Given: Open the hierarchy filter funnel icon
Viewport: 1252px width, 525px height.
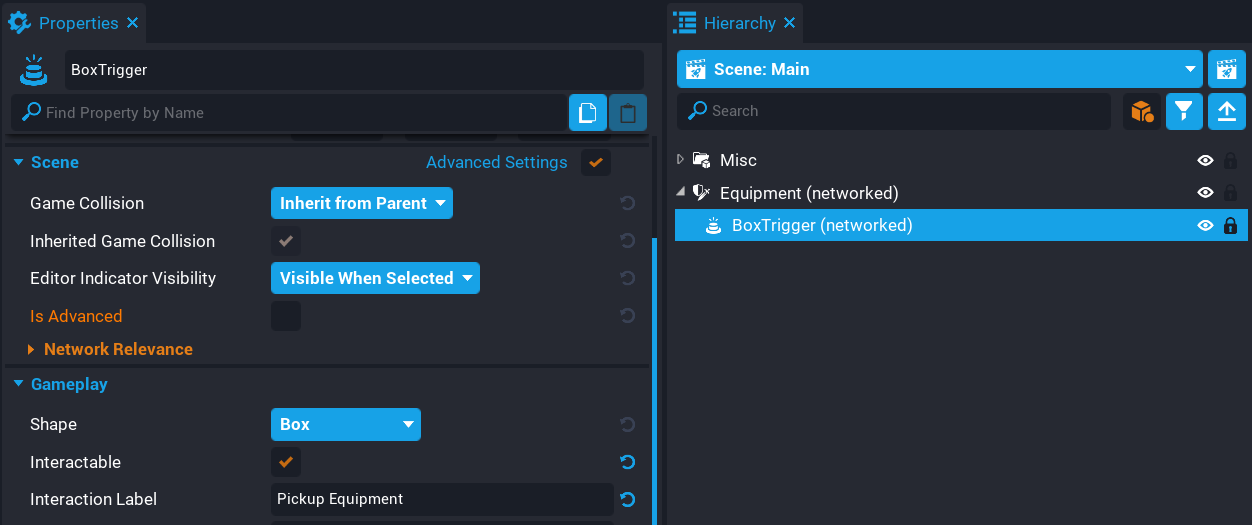Looking at the screenshot, I should [1184, 111].
